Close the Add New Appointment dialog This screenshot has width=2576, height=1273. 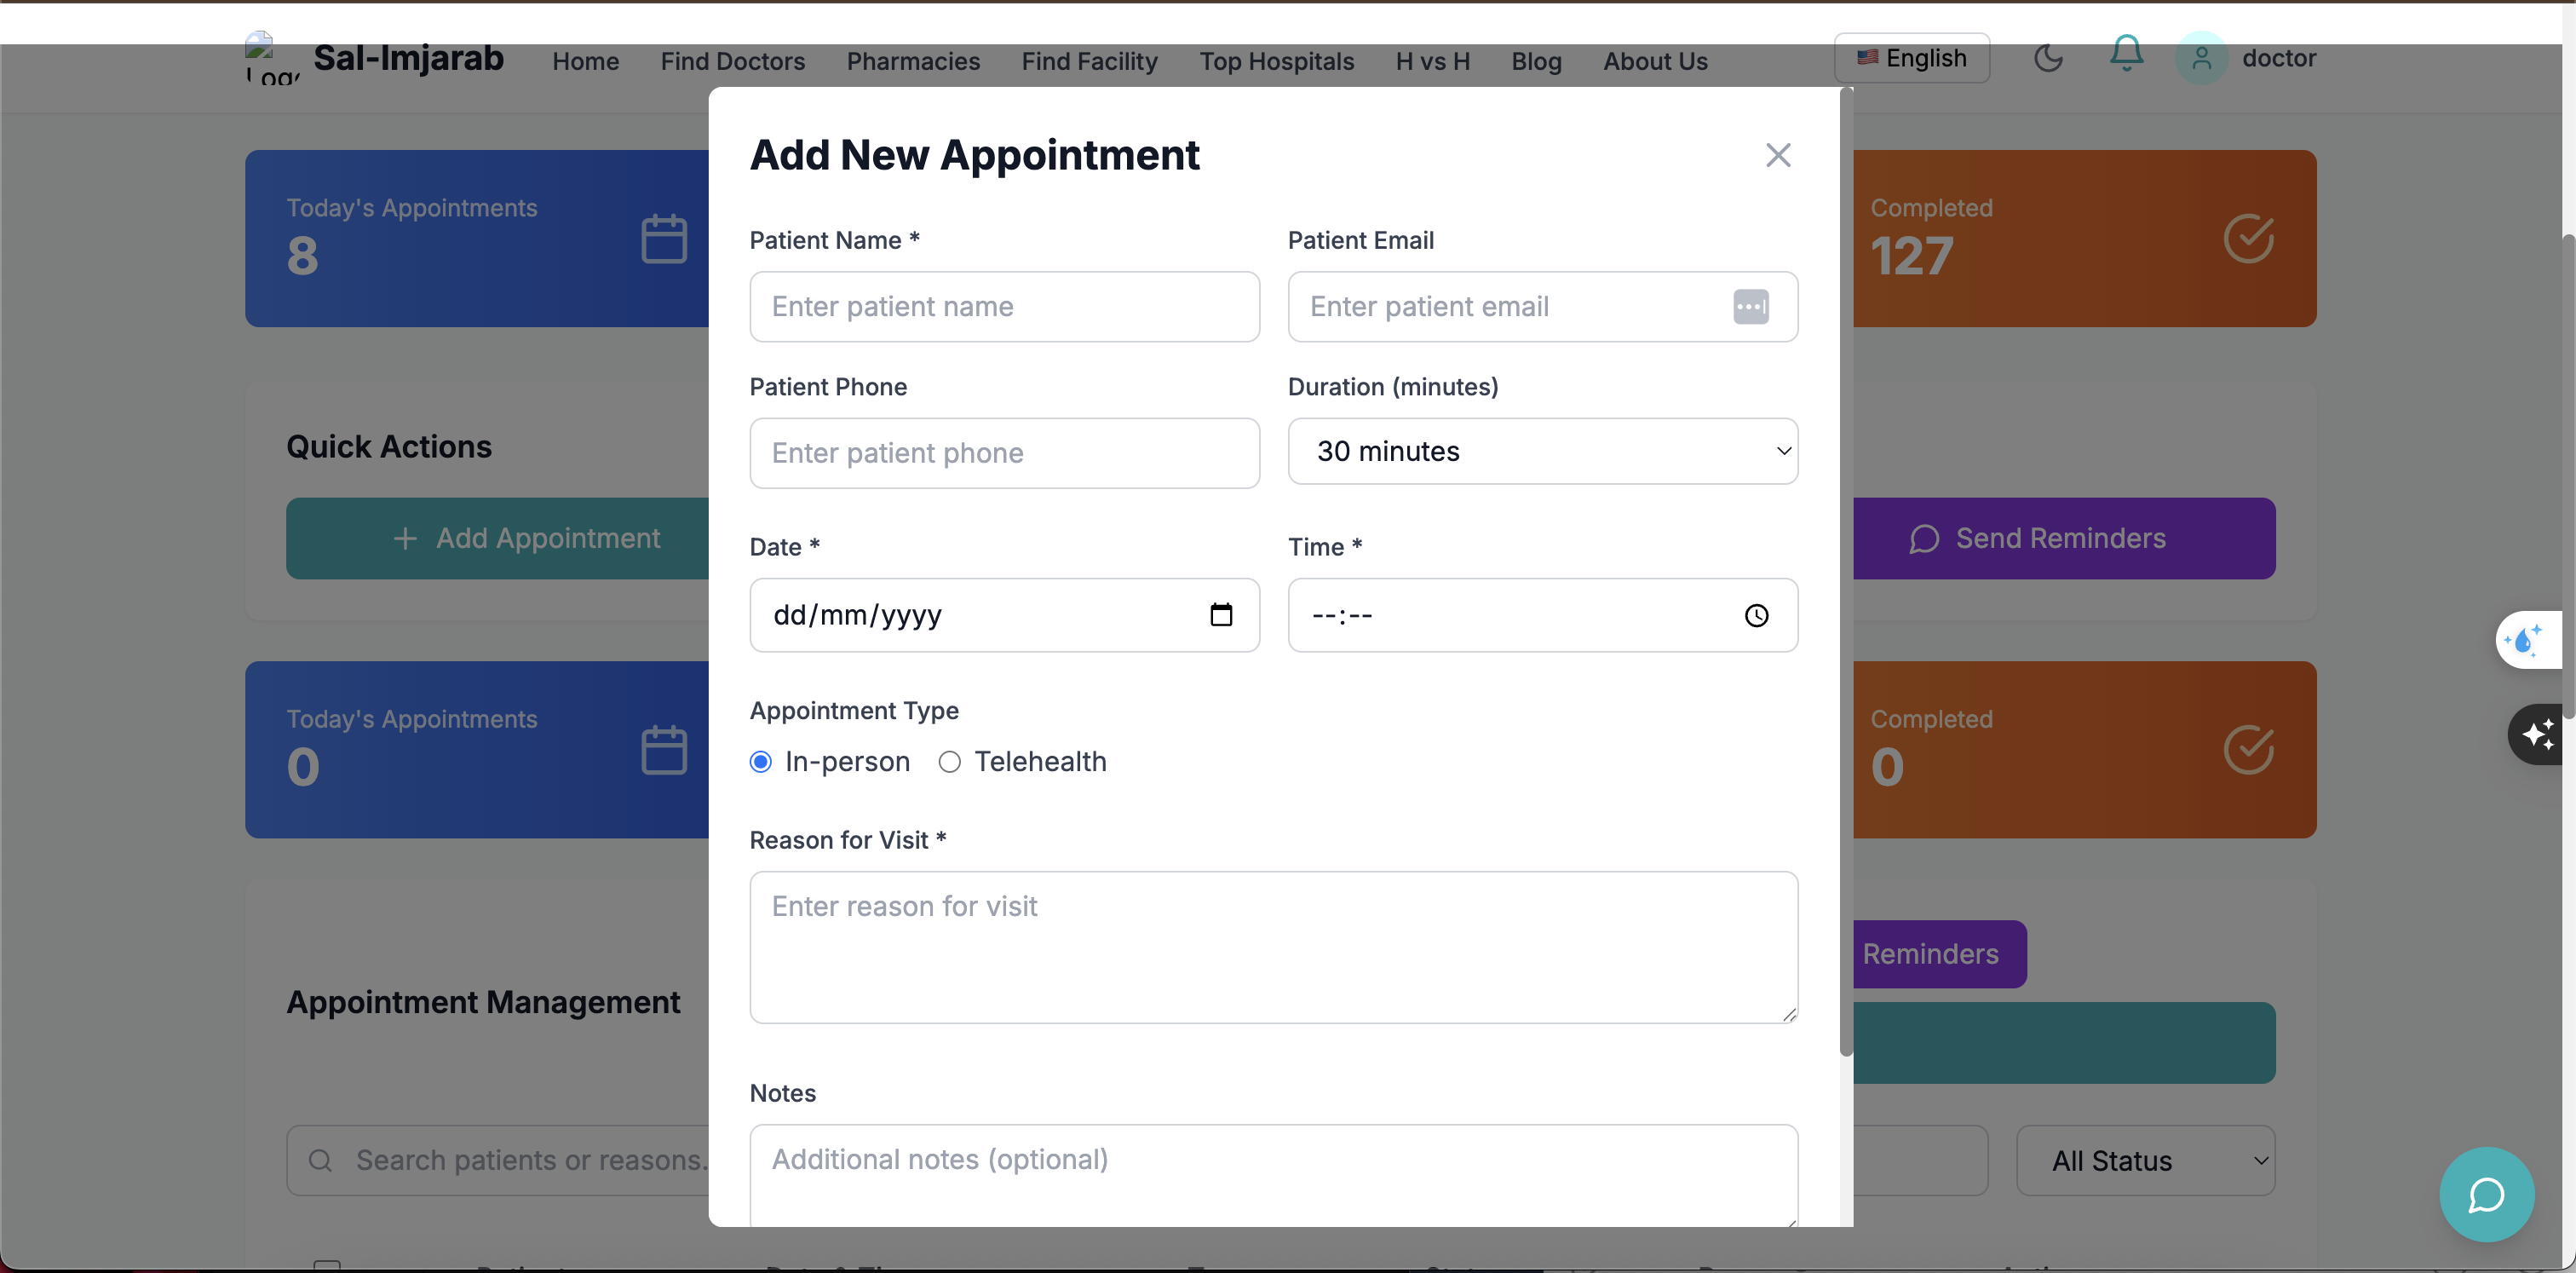pos(1777,155)
